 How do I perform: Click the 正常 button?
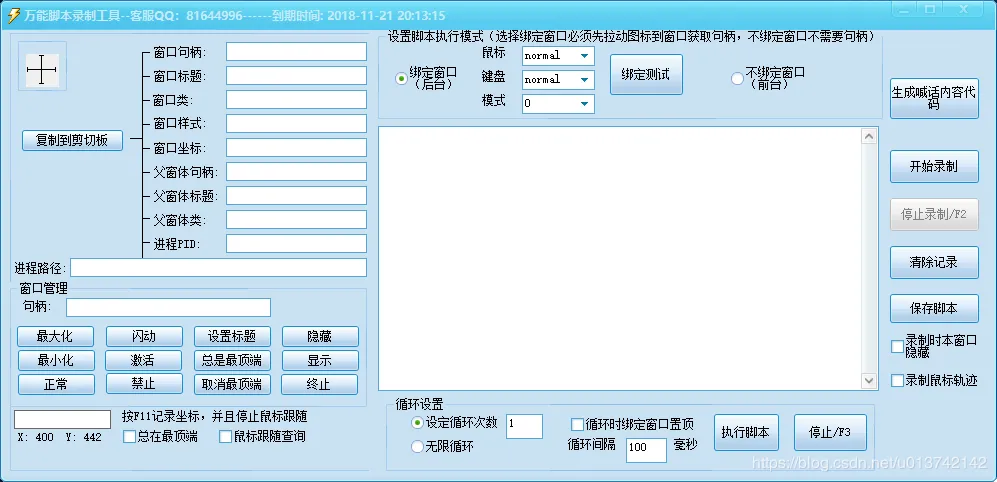point(56,384)
